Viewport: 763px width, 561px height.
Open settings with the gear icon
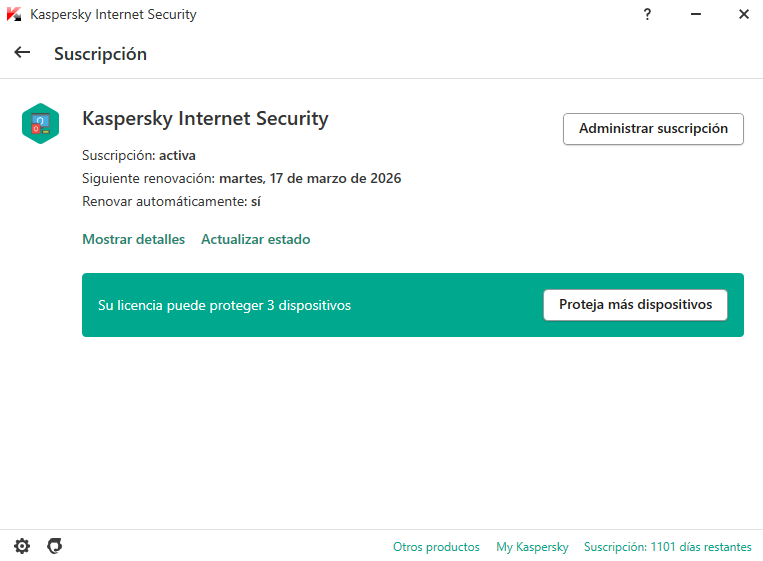pyautogui.click(x=21, y=546)
